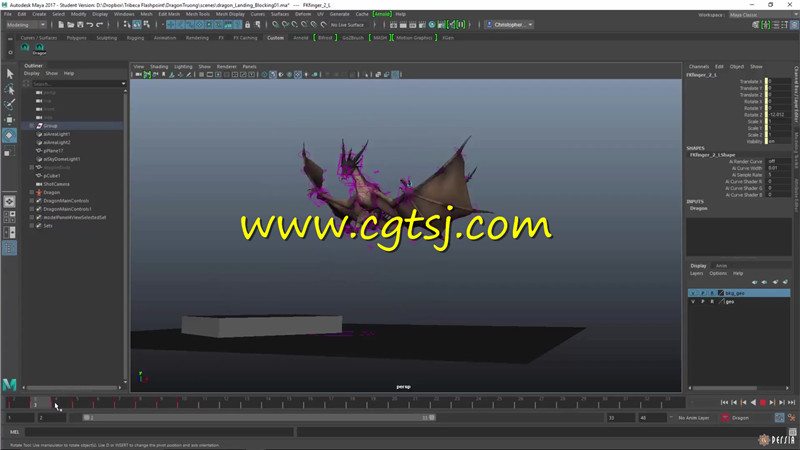
Task: Click the Open Scene folder icon
Action: pyautogui.click(x=70, y=24)
